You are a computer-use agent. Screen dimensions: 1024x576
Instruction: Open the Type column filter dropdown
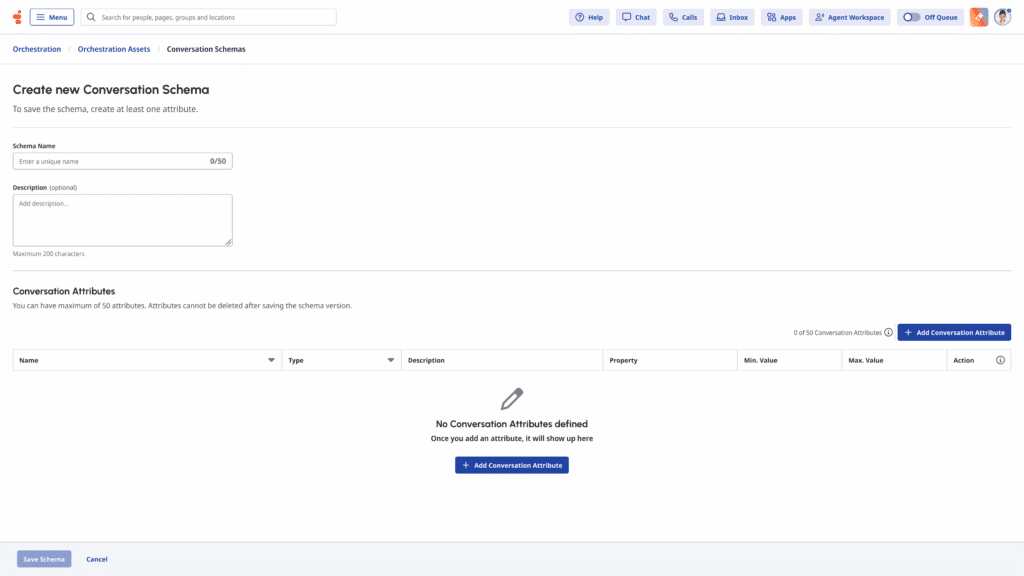pyautogui.click(x=390, y=359)
